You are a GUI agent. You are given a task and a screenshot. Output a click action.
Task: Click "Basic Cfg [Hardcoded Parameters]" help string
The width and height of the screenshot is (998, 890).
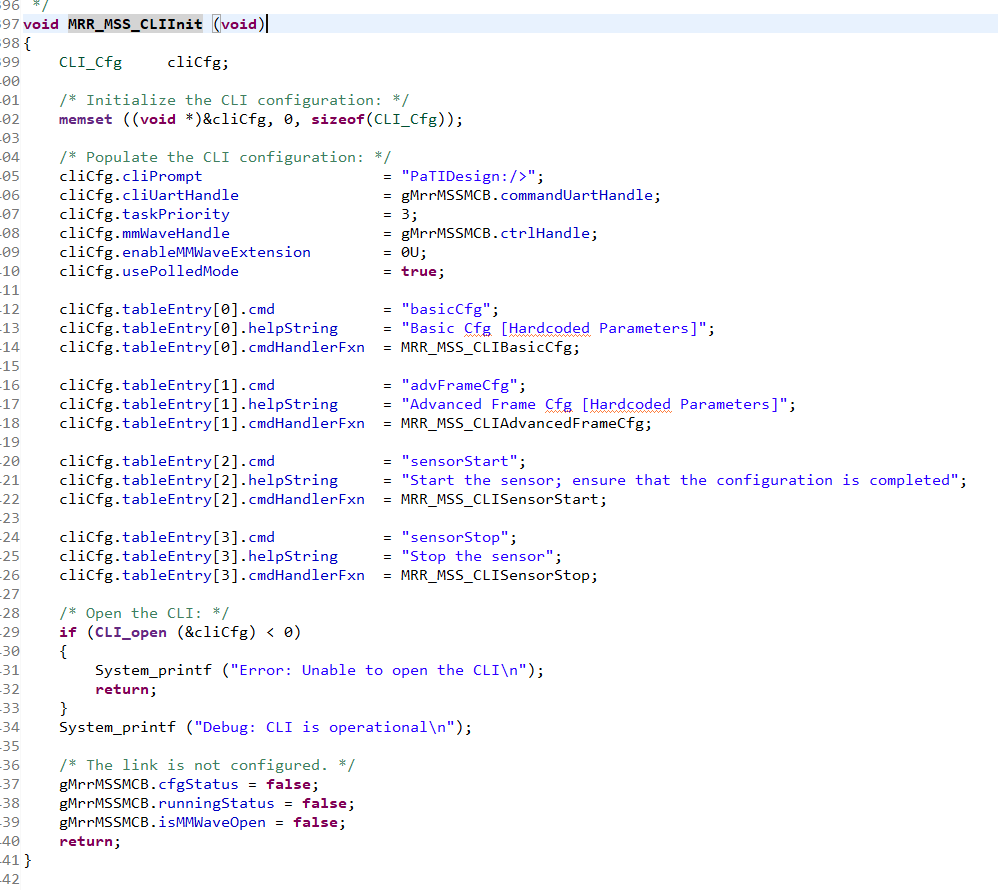click(554, 328)
